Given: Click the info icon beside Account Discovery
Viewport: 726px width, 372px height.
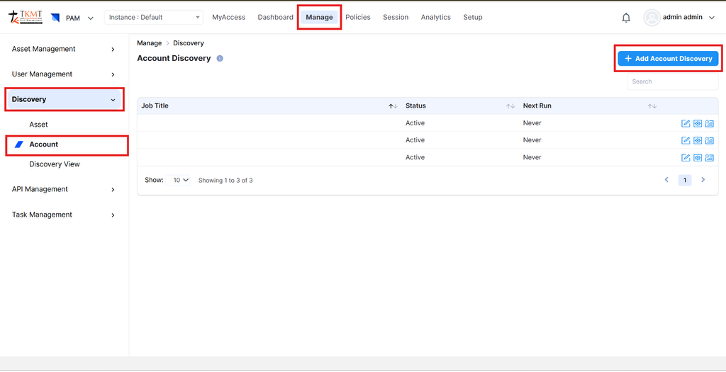Looking at the screenshot, I should (x=220, y=58).
